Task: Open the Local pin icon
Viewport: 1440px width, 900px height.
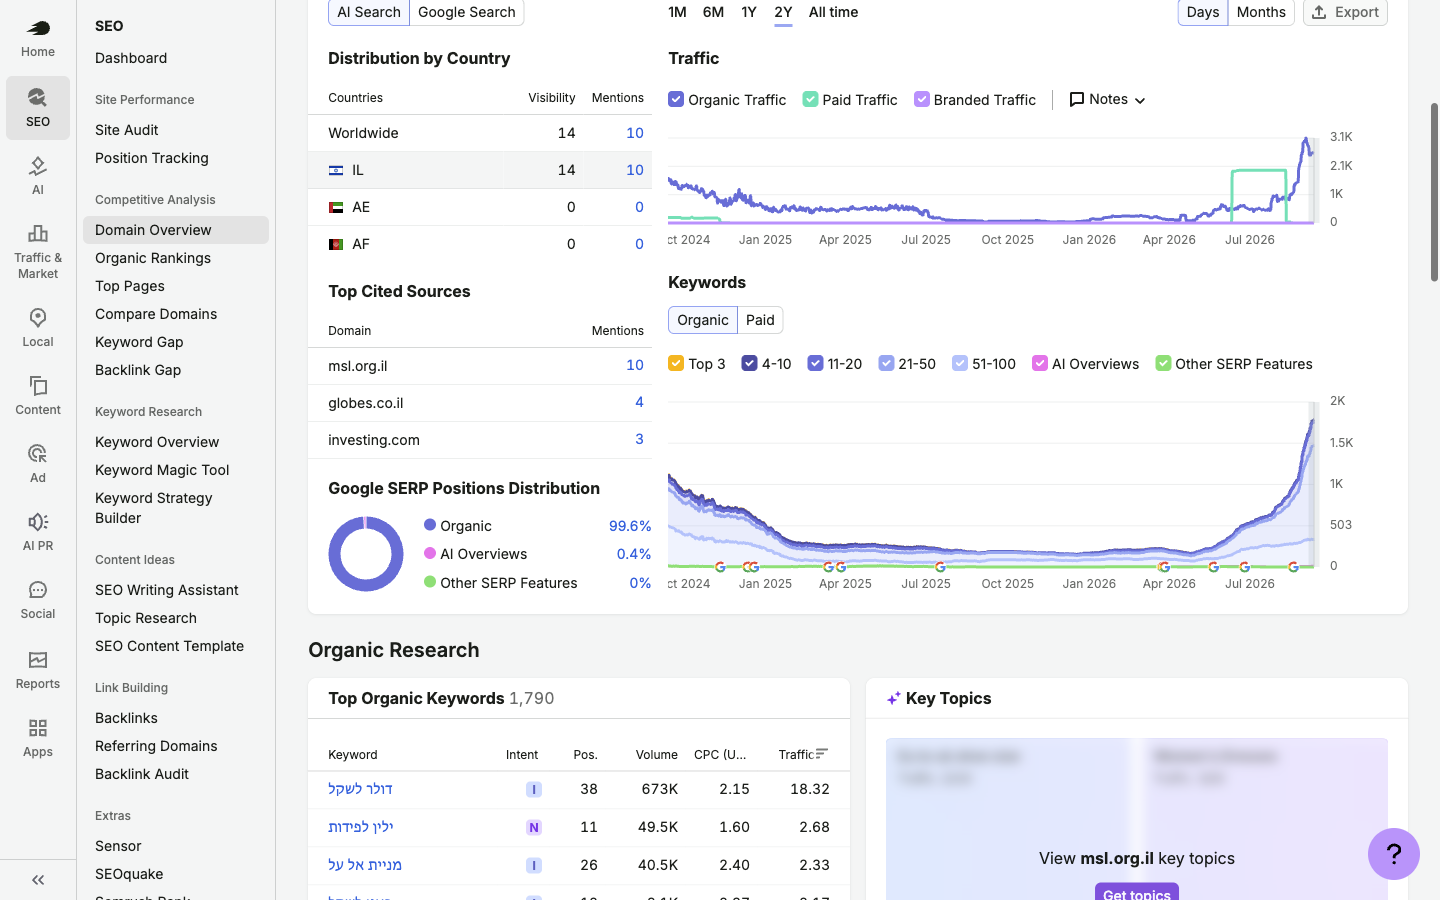Action: tap(38, 318)
